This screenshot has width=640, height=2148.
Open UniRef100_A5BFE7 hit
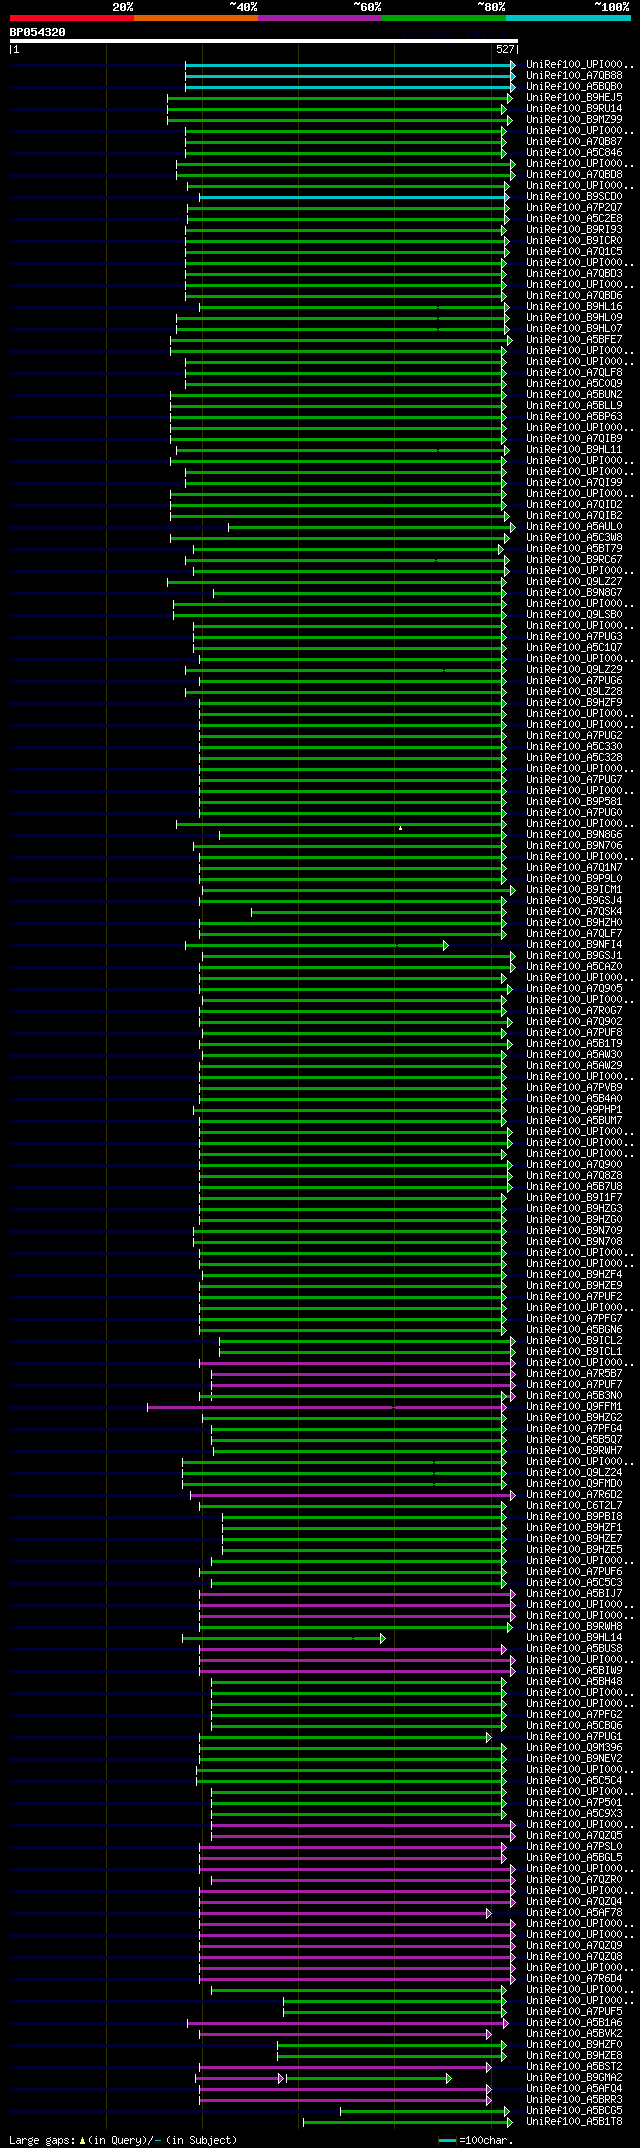pyautogui.click(x=574, y=339)
